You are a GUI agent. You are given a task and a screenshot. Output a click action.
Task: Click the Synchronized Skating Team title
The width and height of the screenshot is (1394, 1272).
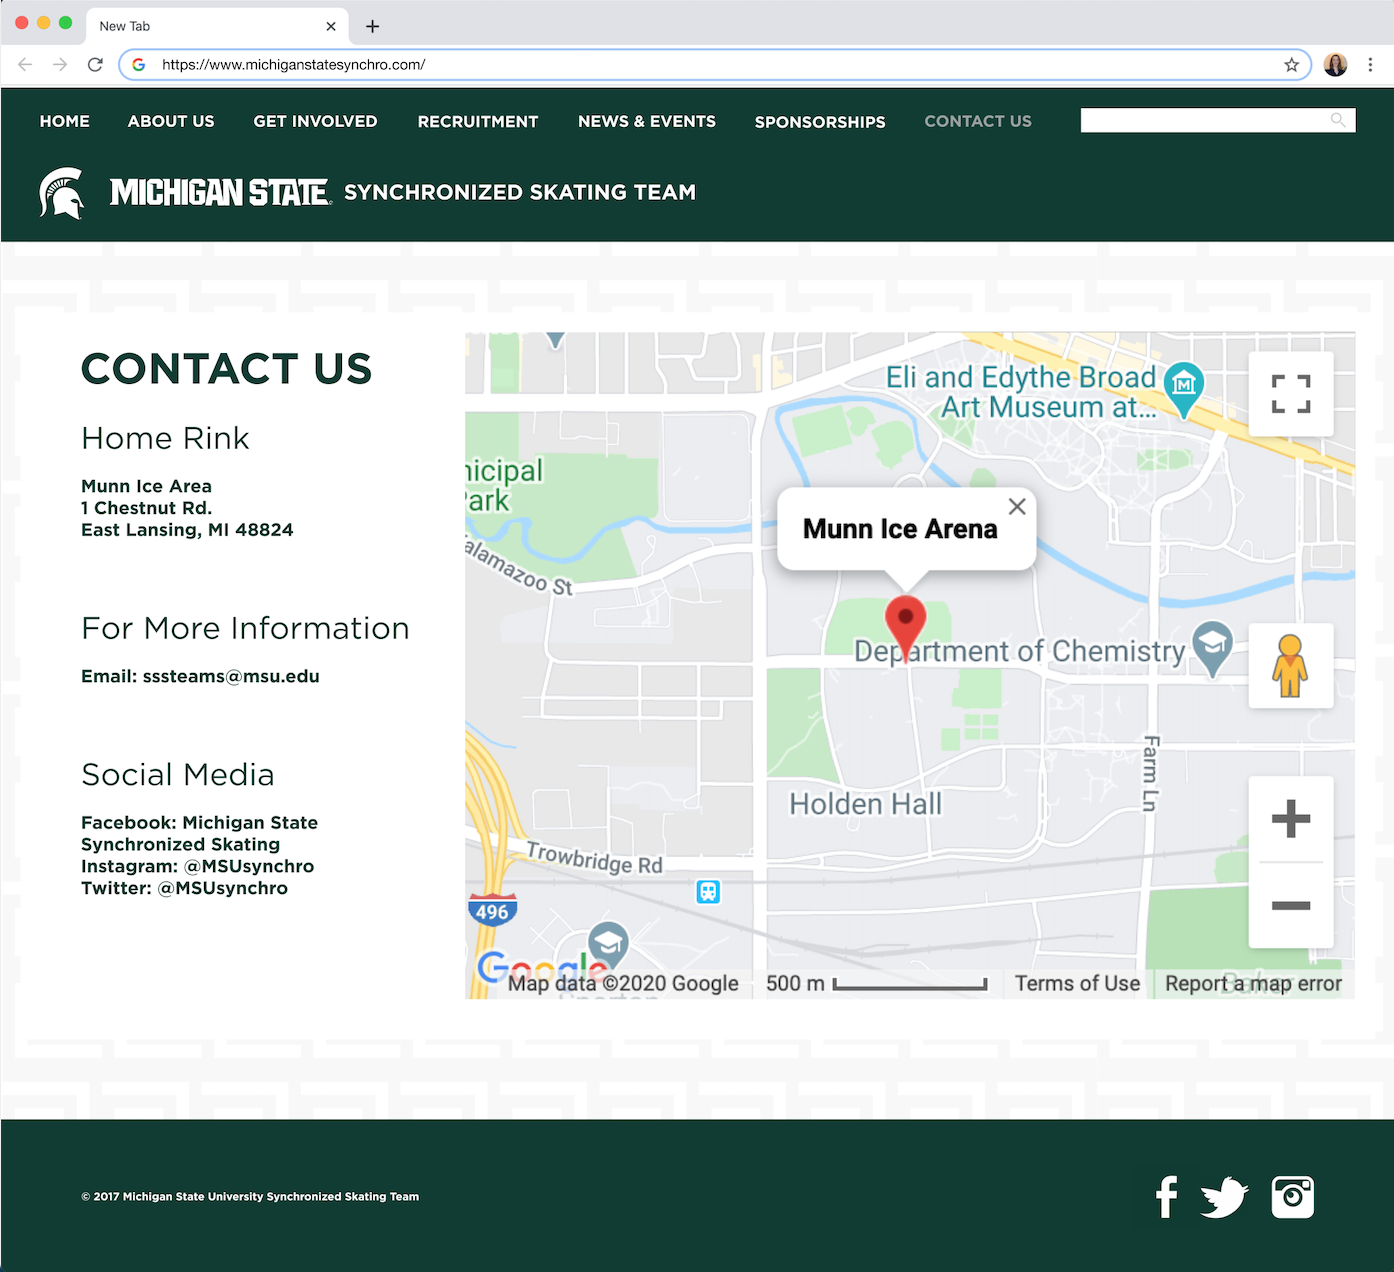pos(520,192)
